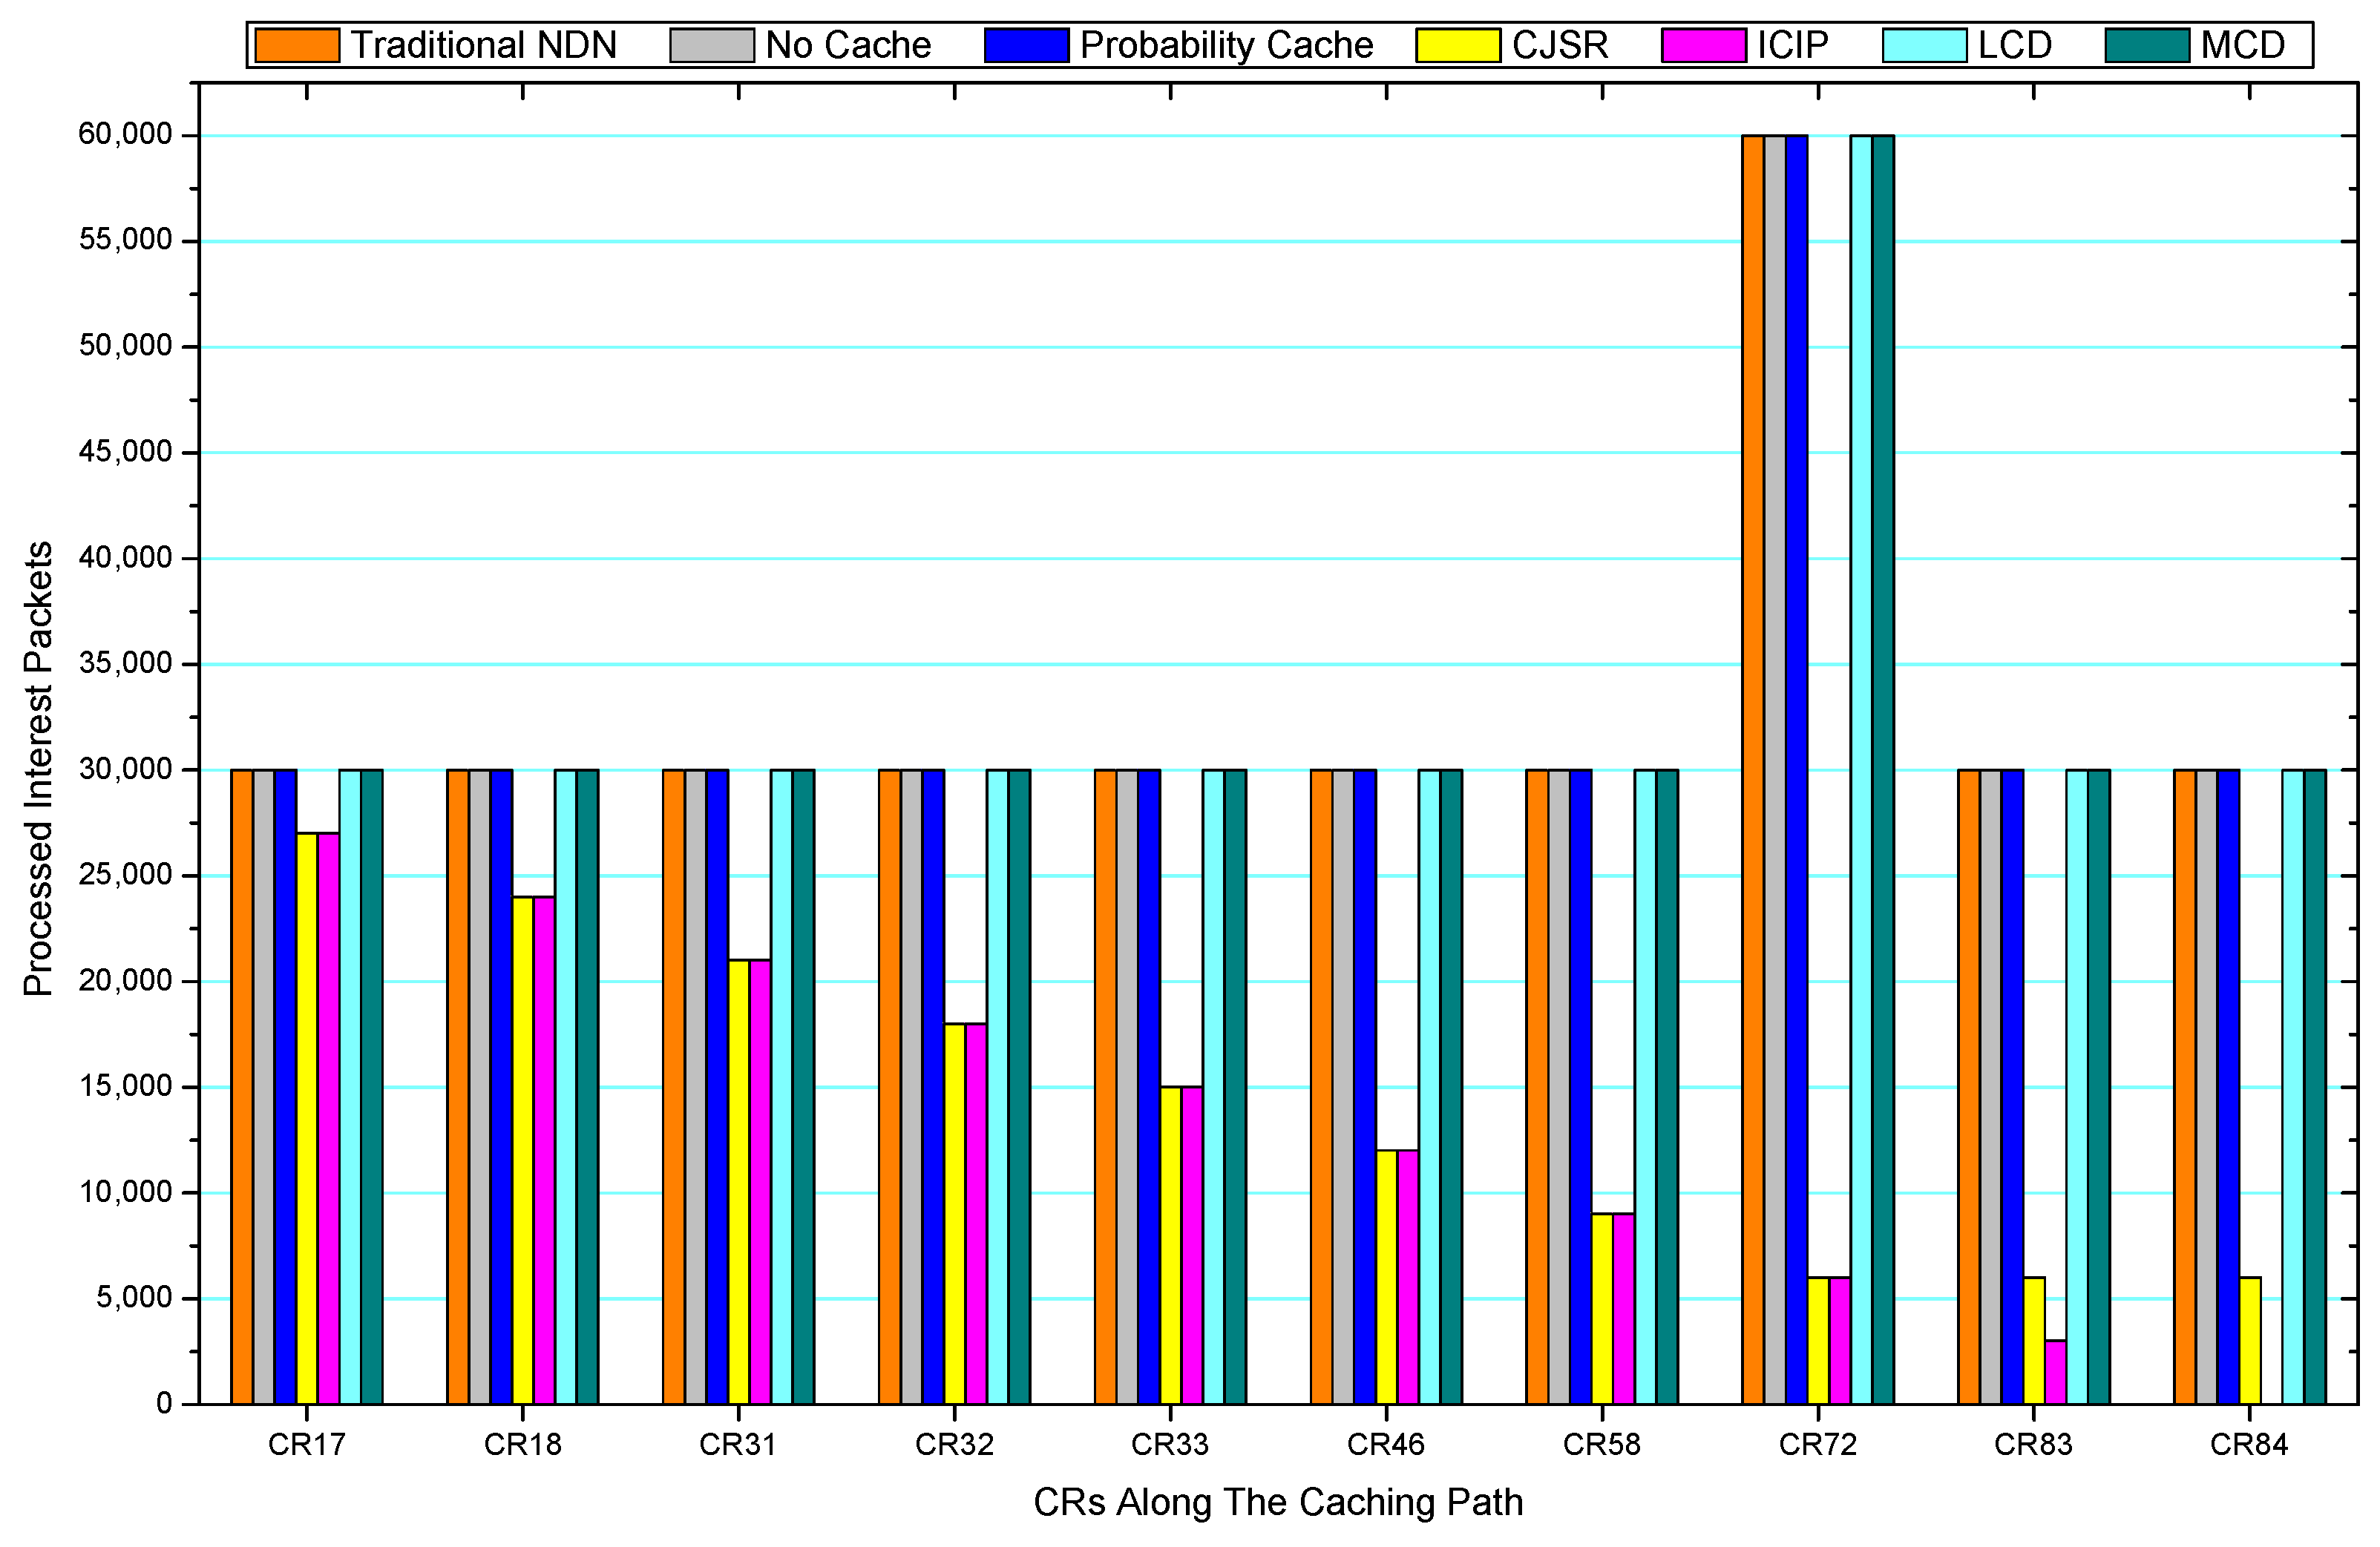The width and height of the screenshot is (2380, 1547).
Task: Click the CR84 x-axis tick label
Action: [x=2249, y=1445]
